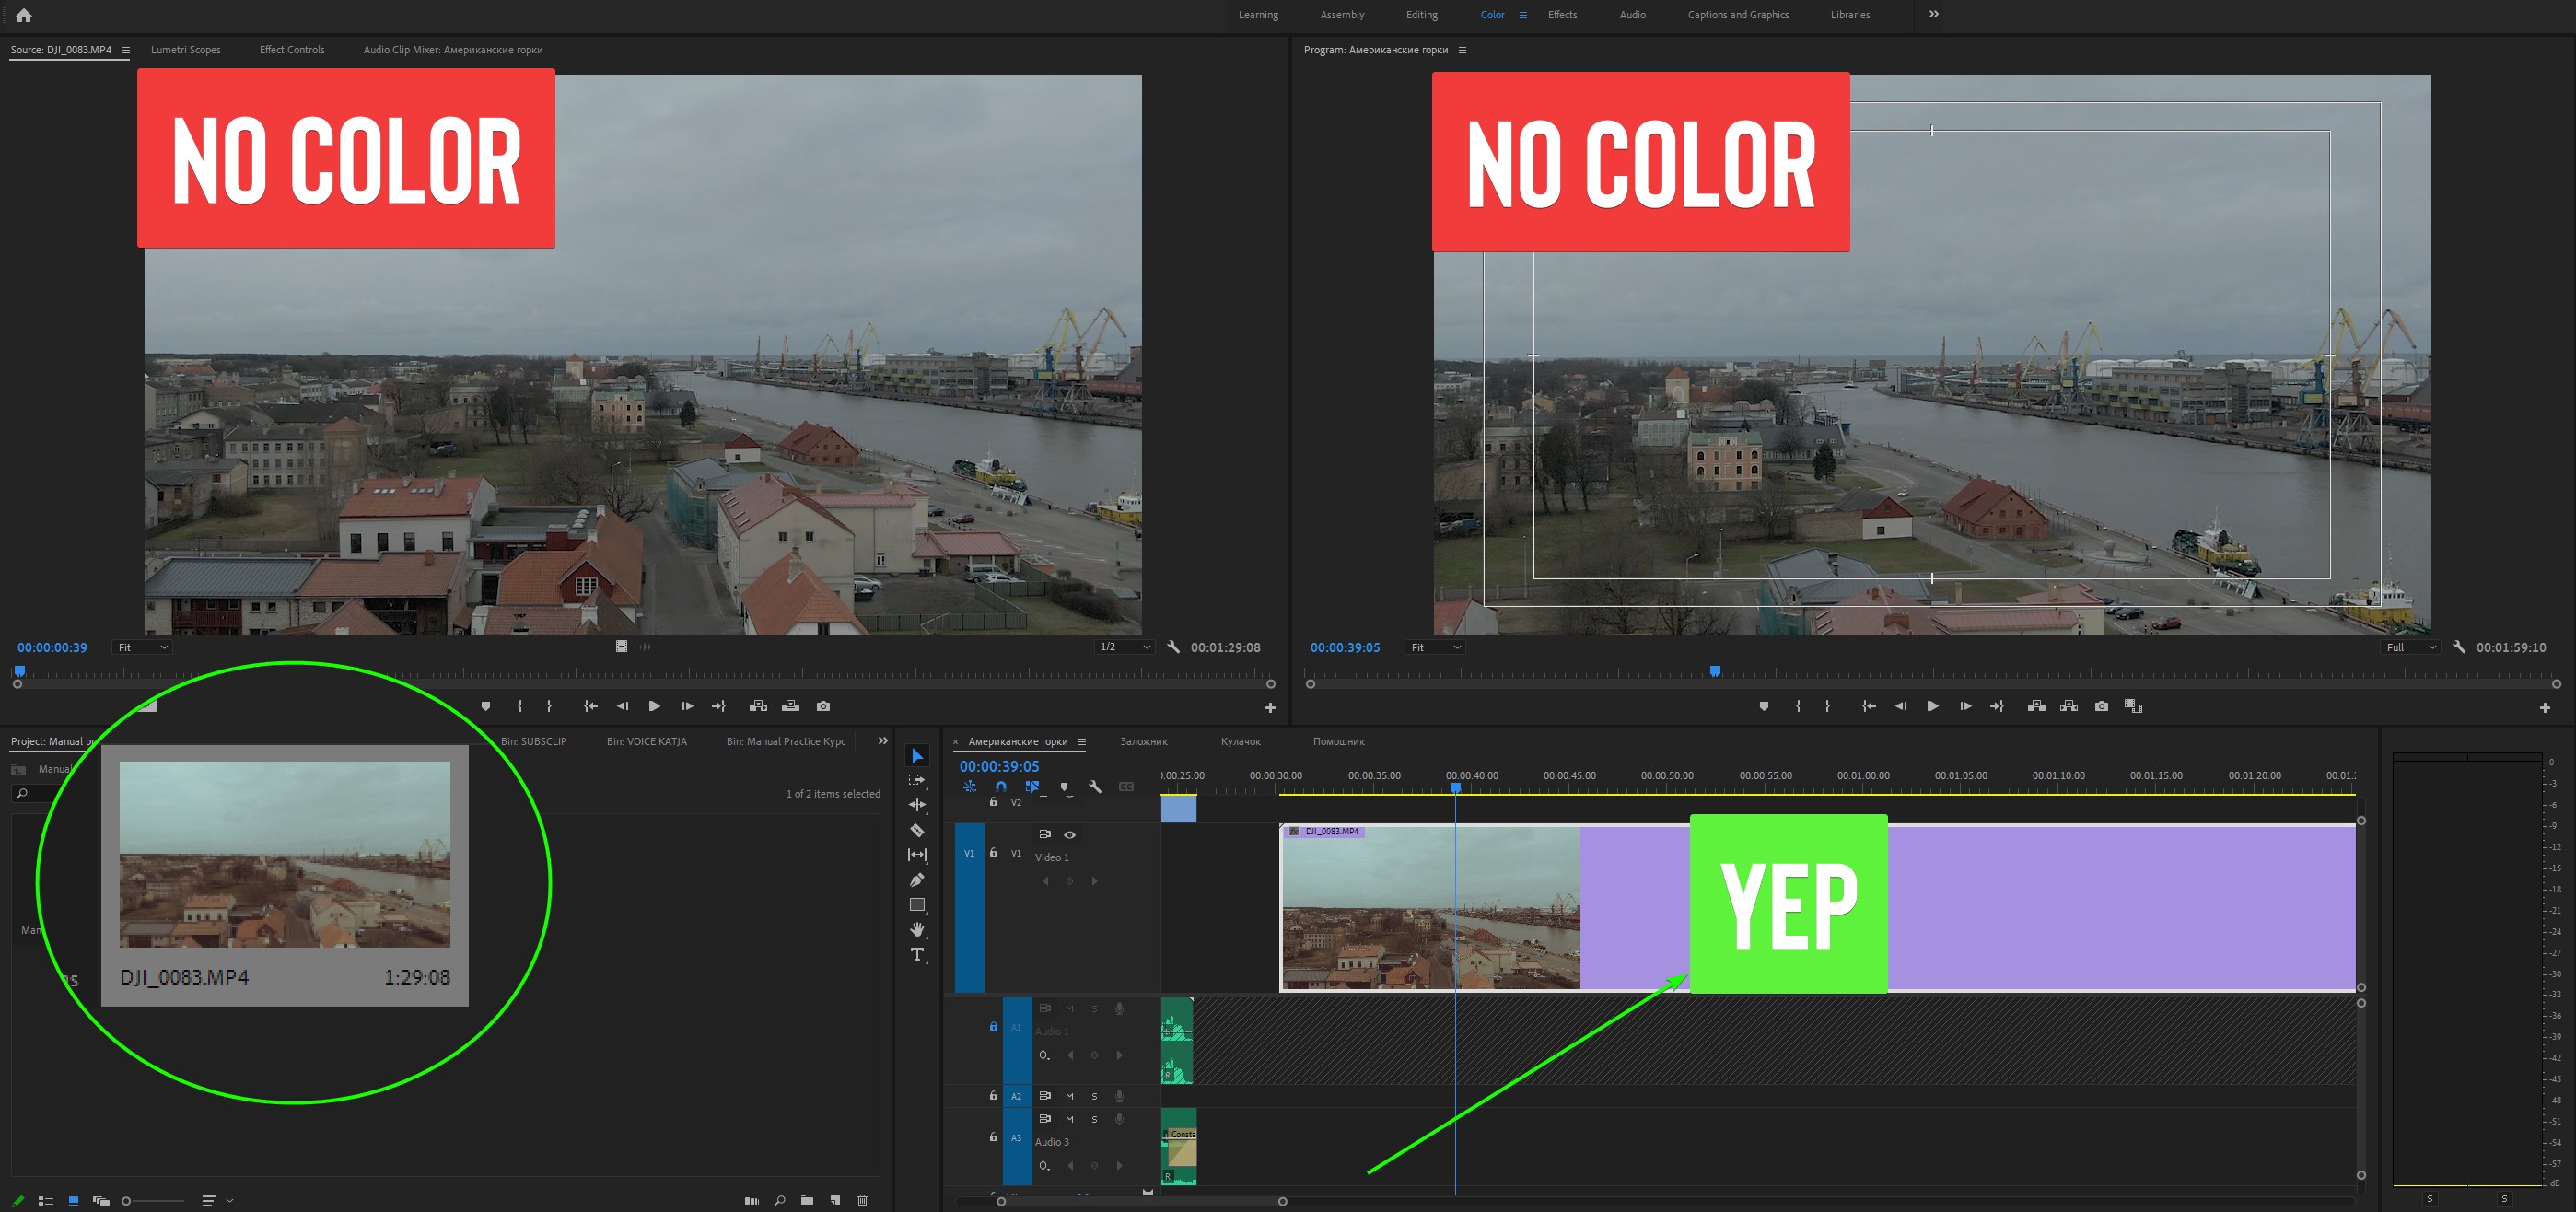
Task: Mute the Audio 1 track
Action: click(x=1069, y=1008)
